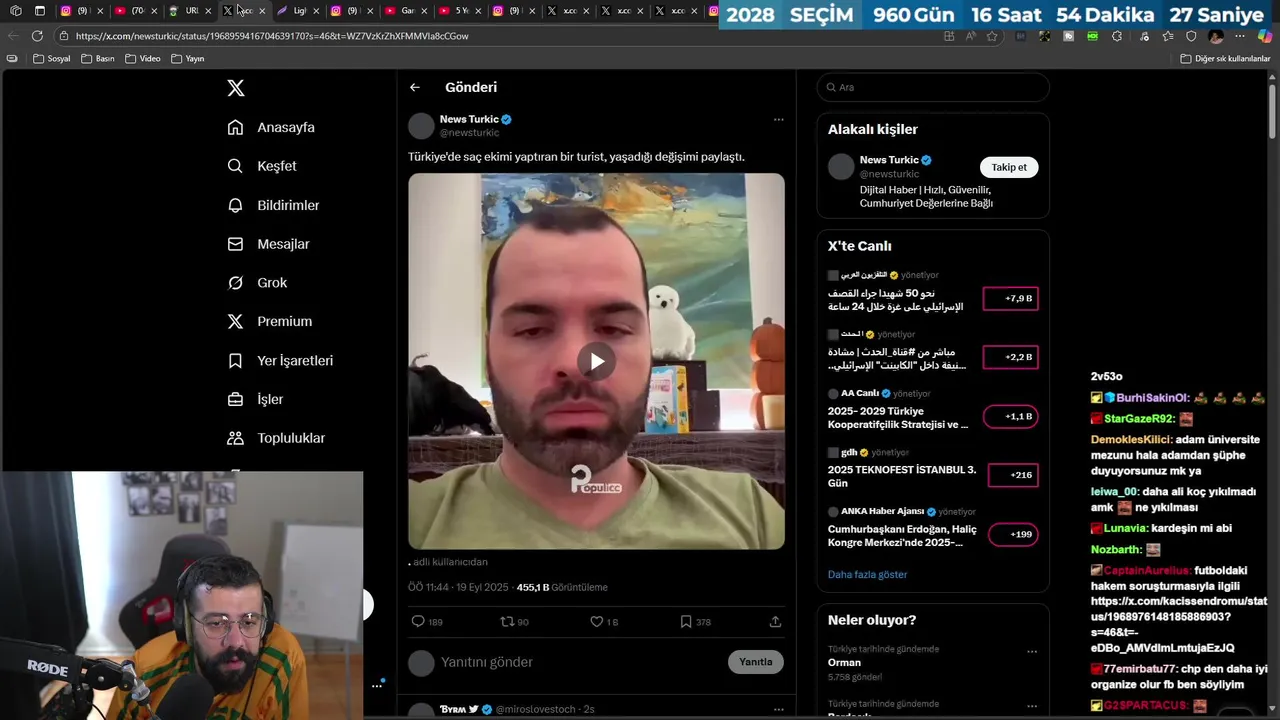The height and width of the screenshot is (720, 1280).
Task: Open the 2025 TEKNOFEST İSTANBUL live stream
Action: [x=901, y=476]
